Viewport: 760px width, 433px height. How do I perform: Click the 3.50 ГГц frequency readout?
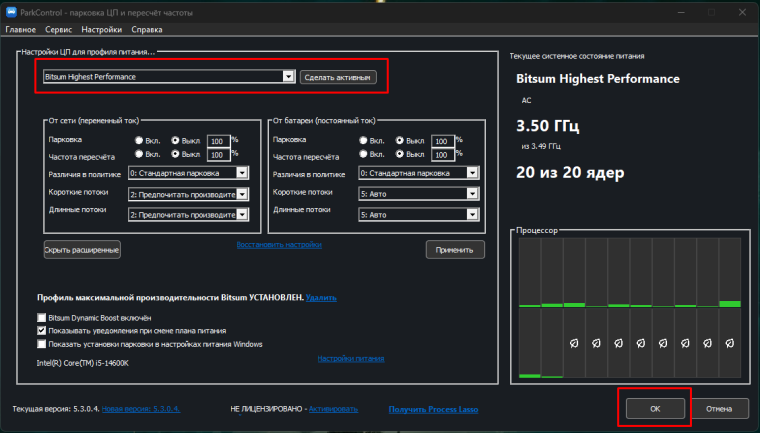[548, 126]
